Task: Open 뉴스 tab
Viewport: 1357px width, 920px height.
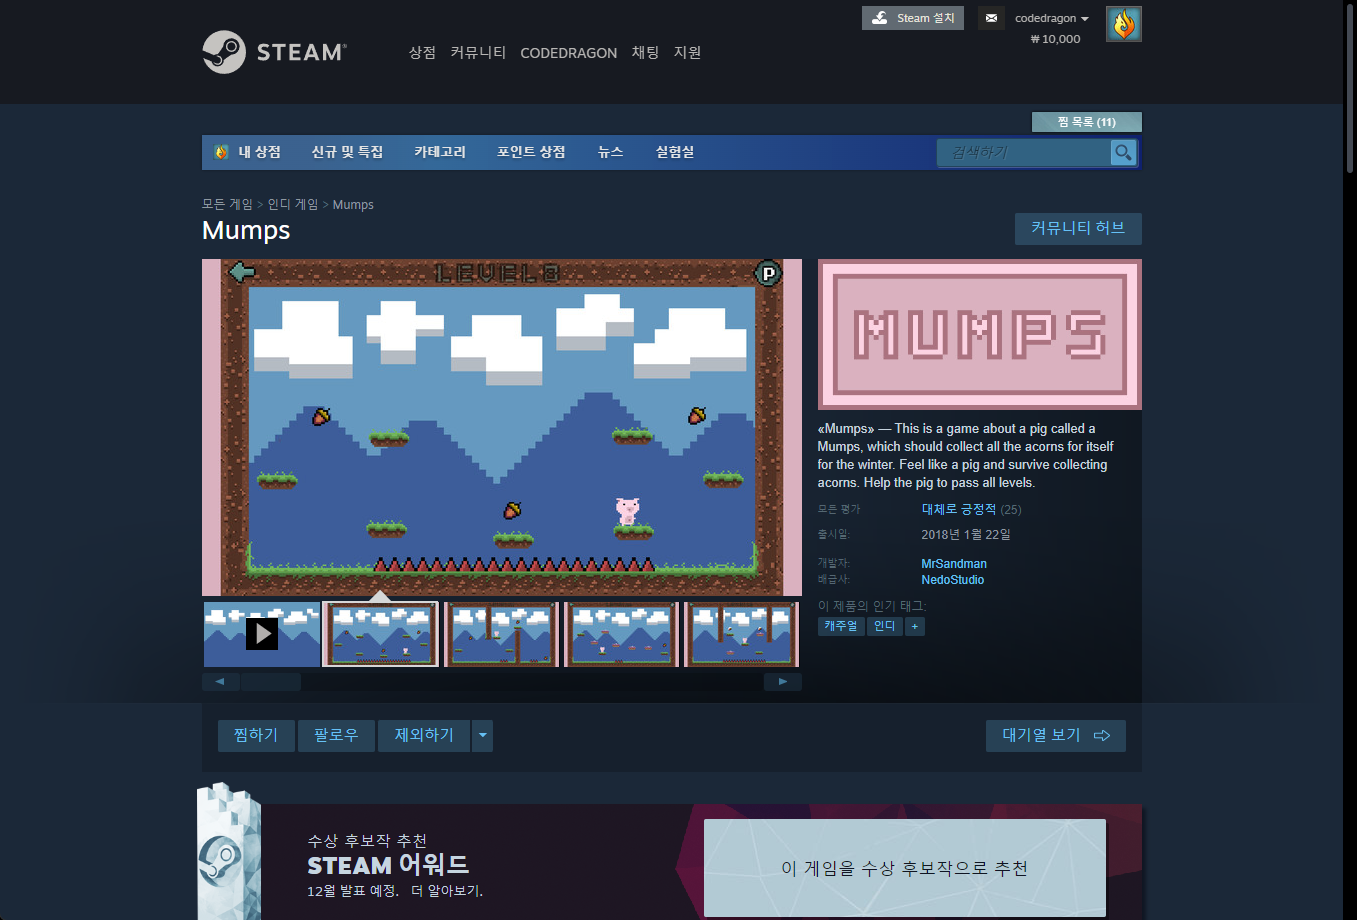Action: [610, 152]
